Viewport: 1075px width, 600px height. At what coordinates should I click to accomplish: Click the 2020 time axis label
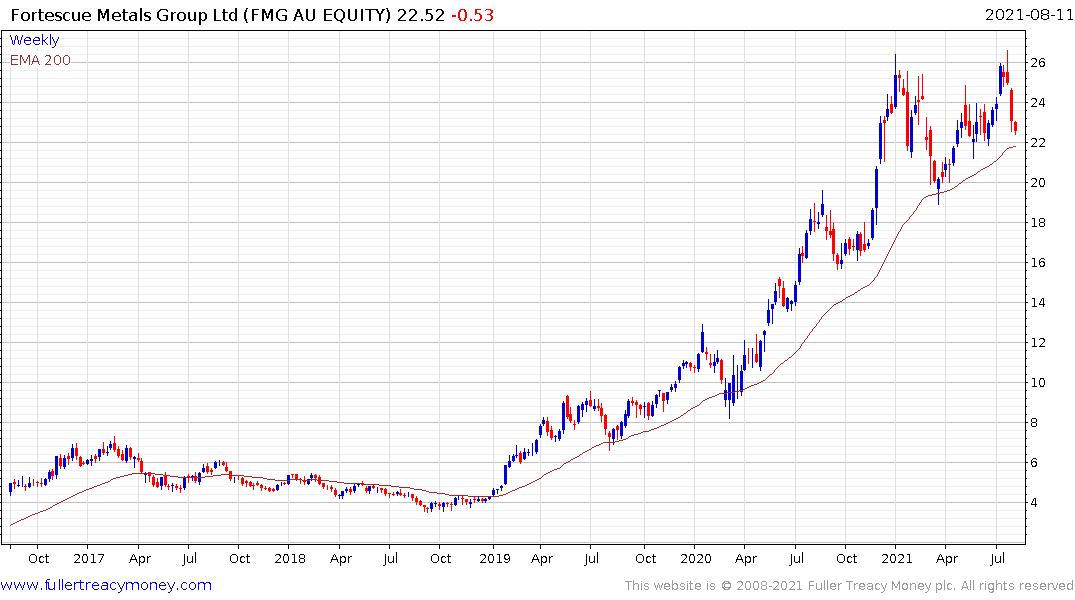click(x=696, y=558)
